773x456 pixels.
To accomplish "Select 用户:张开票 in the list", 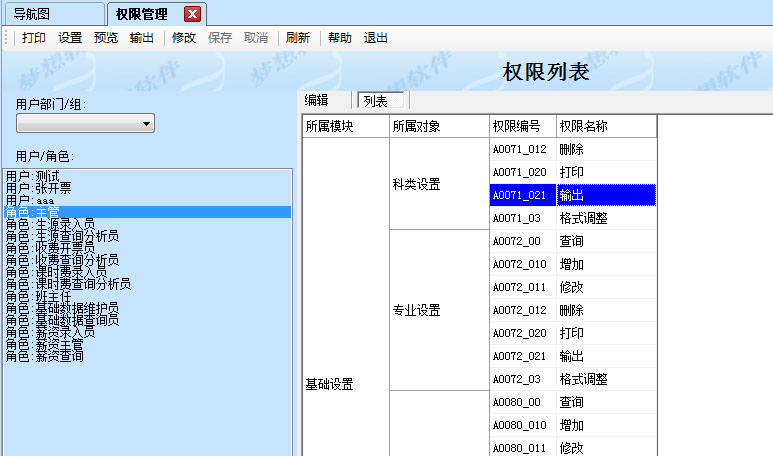I will click(147, 188).
